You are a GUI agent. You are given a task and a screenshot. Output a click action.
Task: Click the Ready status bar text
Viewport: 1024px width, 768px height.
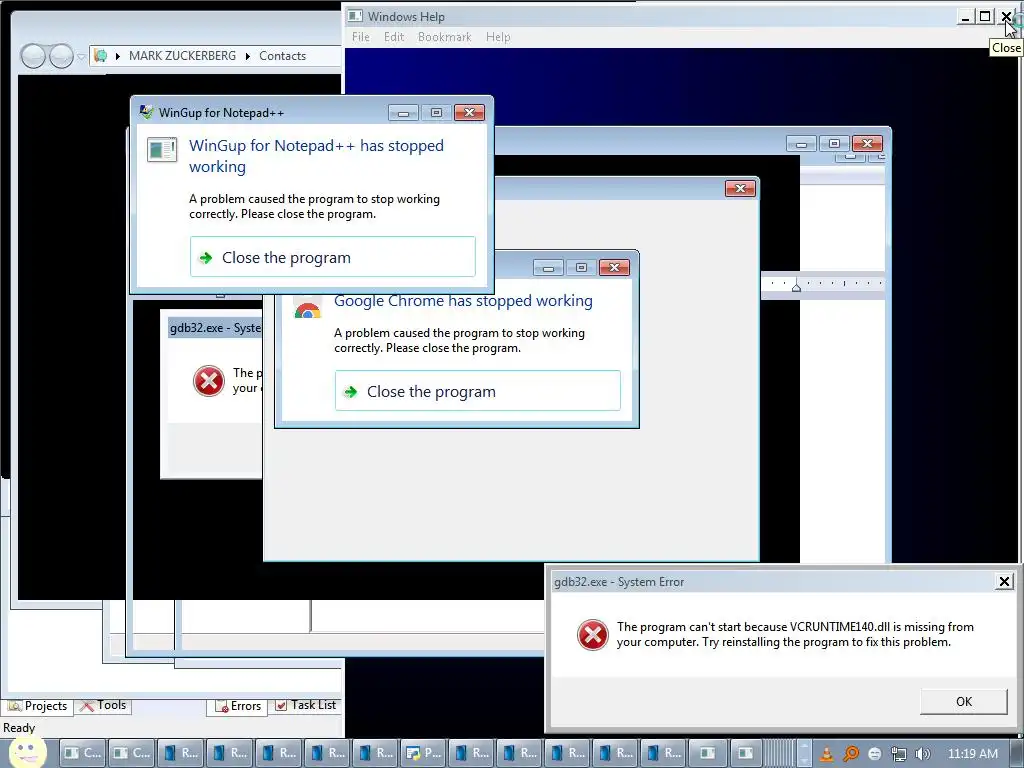pyautogui.click(x=19, y=728)
